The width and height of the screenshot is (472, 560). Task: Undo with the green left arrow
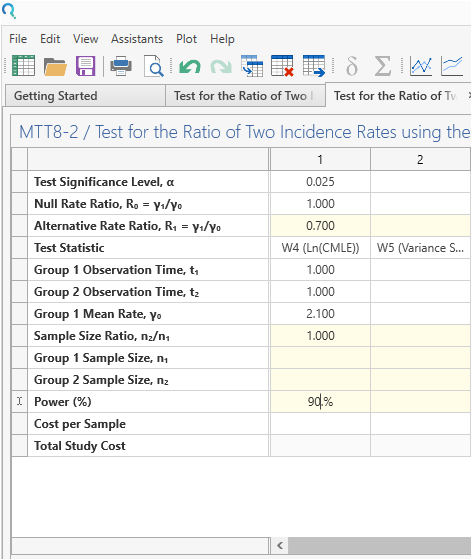point(190,67)
